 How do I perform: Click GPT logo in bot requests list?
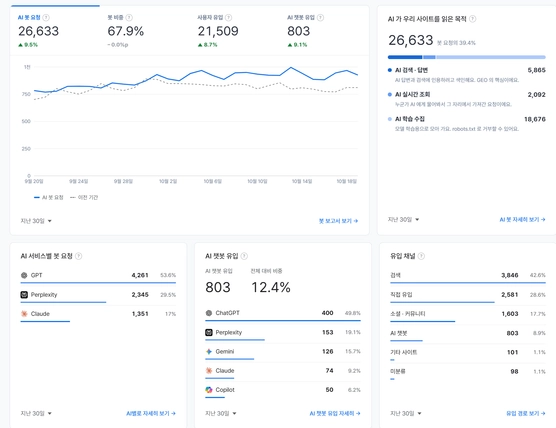(x=24, y=275)
